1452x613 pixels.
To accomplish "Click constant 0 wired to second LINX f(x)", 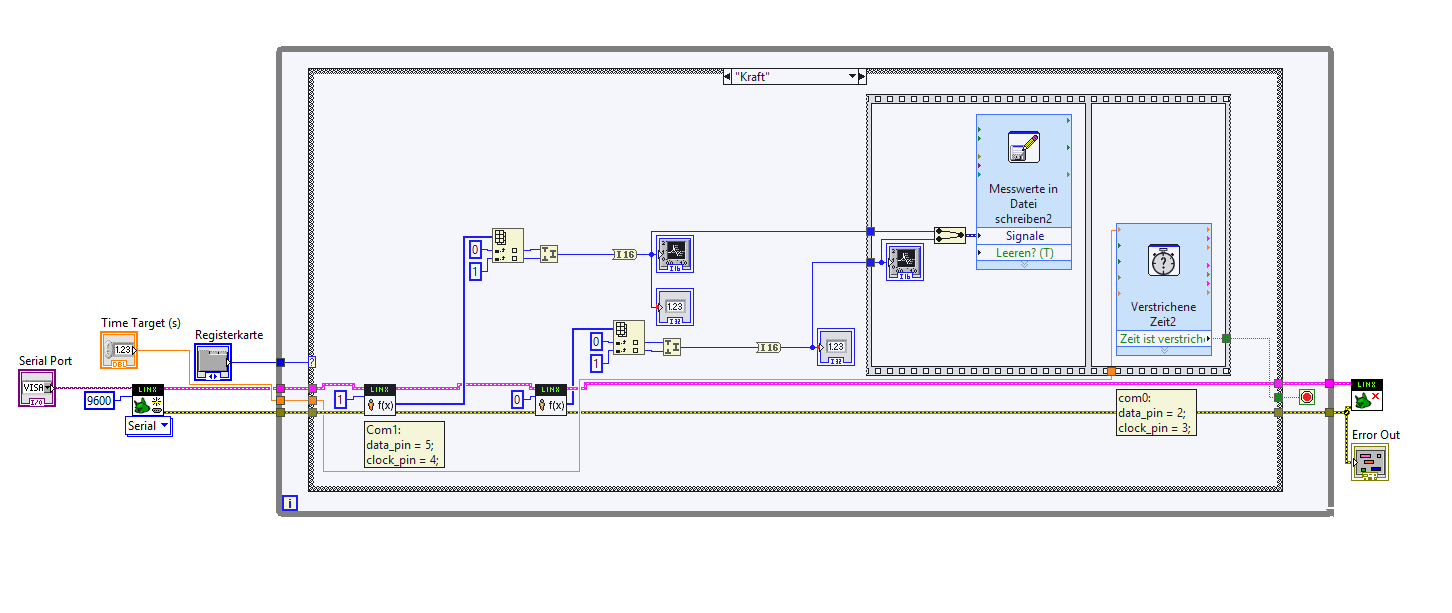I will click(x=517, y=400).
